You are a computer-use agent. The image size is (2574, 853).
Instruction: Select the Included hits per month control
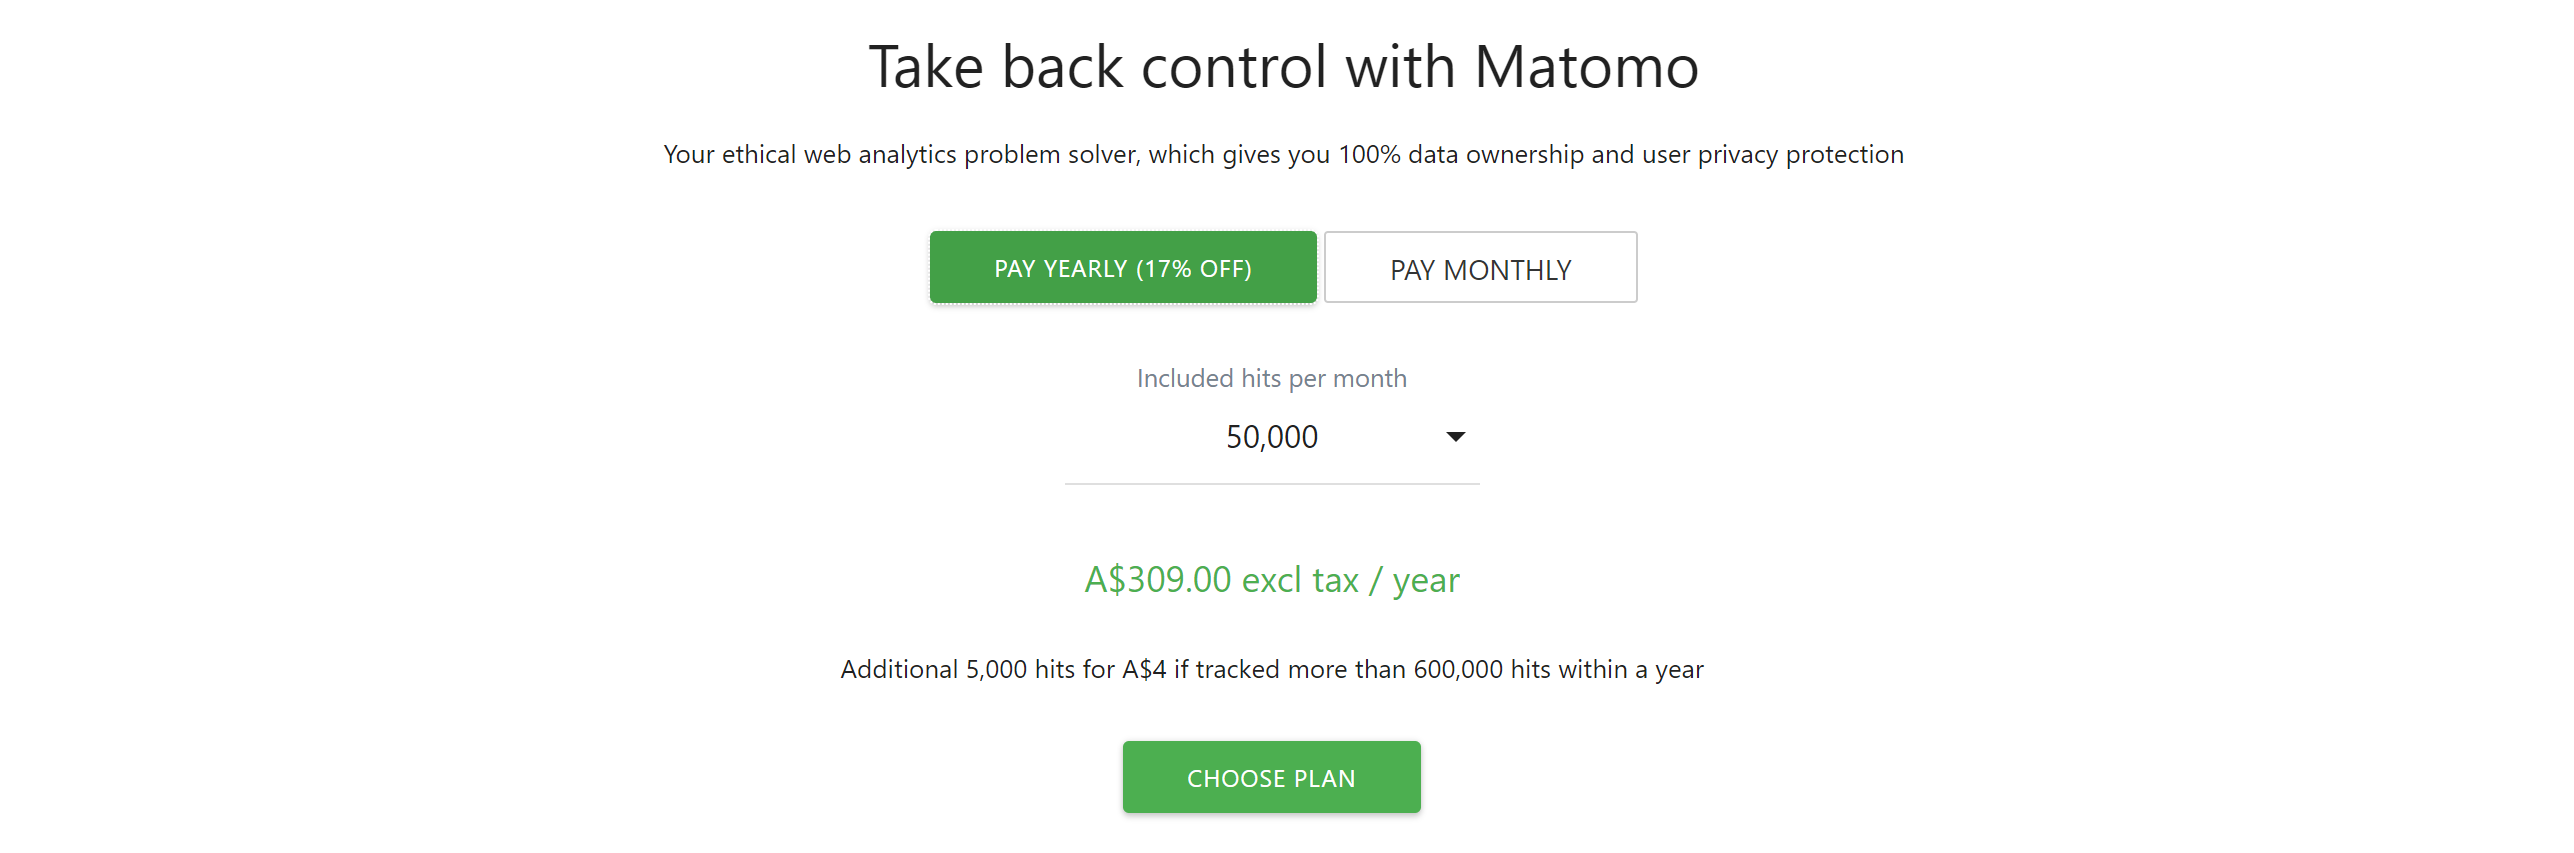pos(1271,437)
